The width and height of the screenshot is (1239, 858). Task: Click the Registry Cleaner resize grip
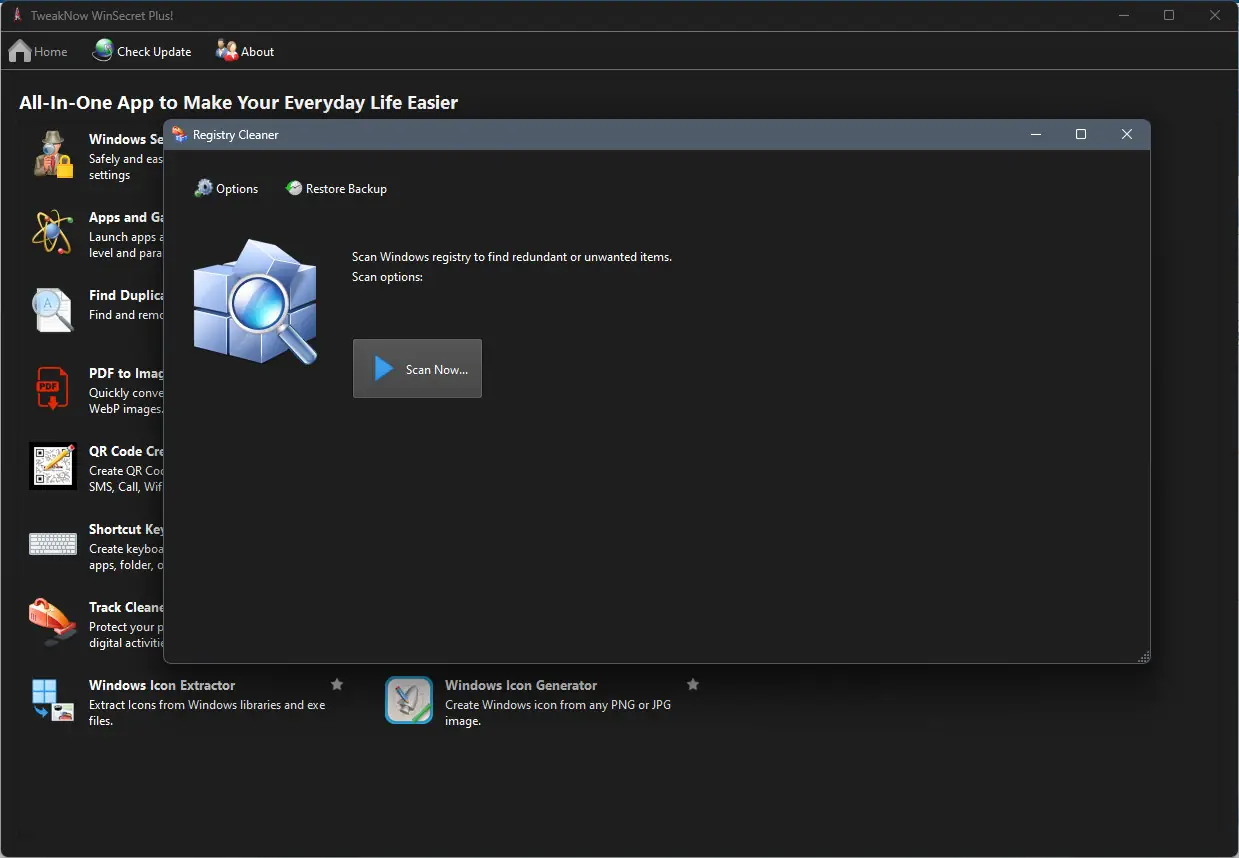1143,655
